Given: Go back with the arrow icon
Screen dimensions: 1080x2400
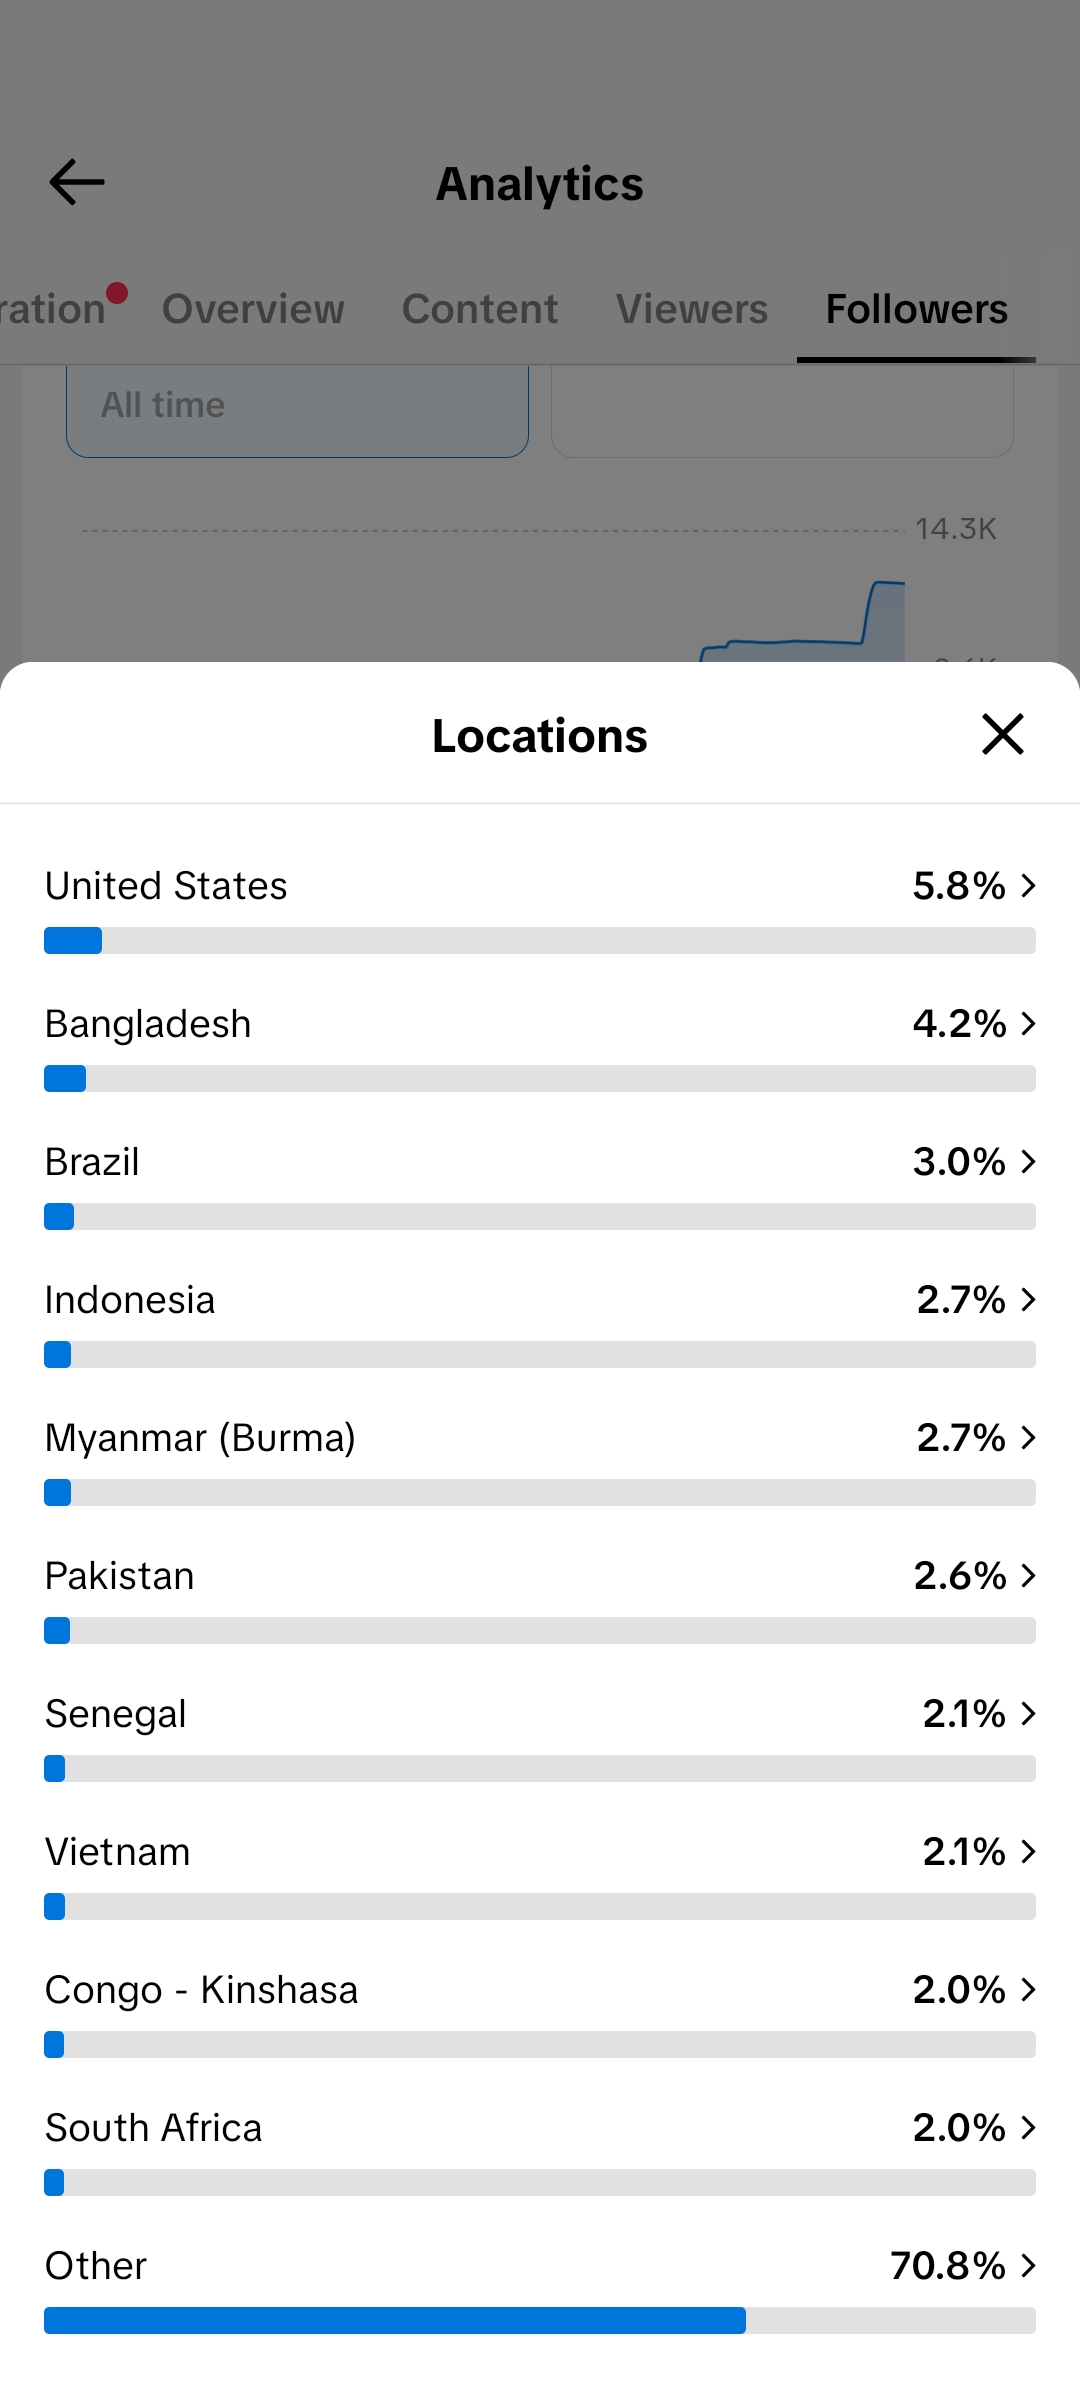Looking at the screenshot, I should click(x=77, y=182).
